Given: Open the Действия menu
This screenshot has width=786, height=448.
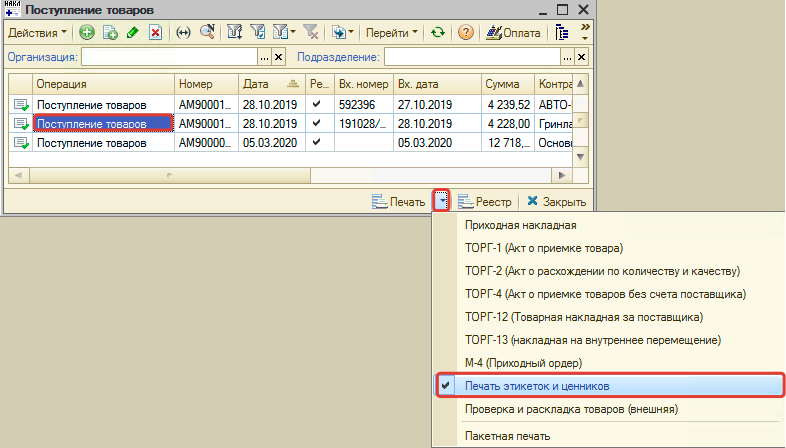Looking at the screenshot, I should click(37, 33).
